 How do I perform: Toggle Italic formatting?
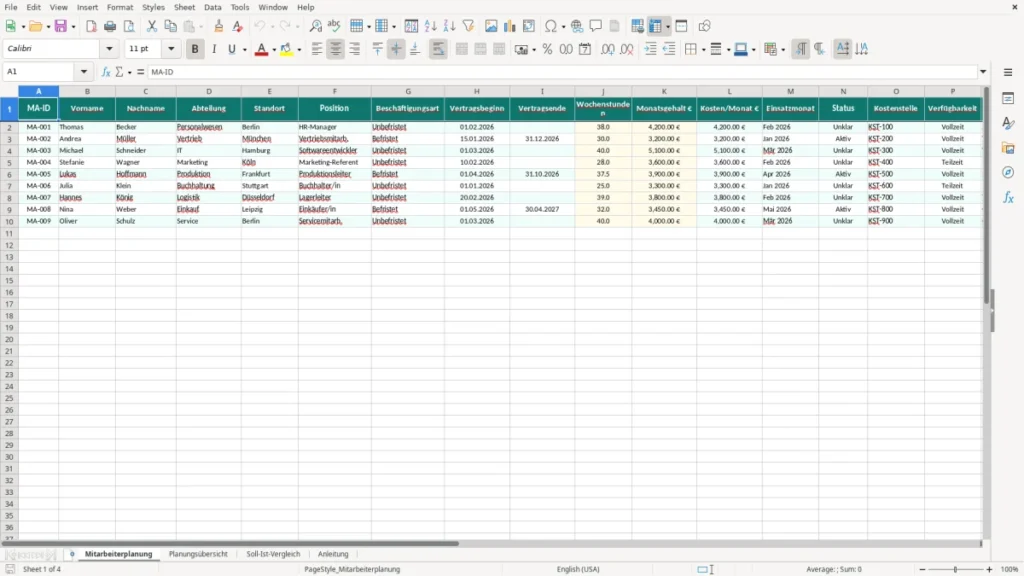[x=214, y=49]
